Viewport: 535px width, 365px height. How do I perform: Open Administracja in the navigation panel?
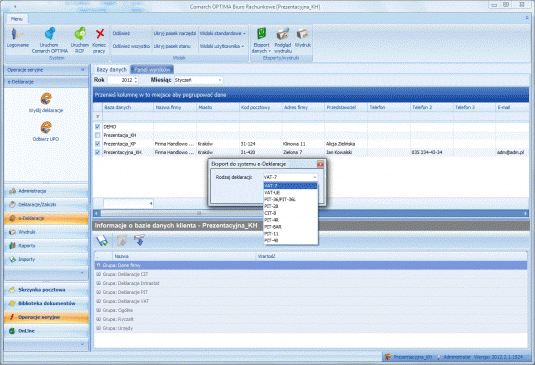tap(46, 191)
